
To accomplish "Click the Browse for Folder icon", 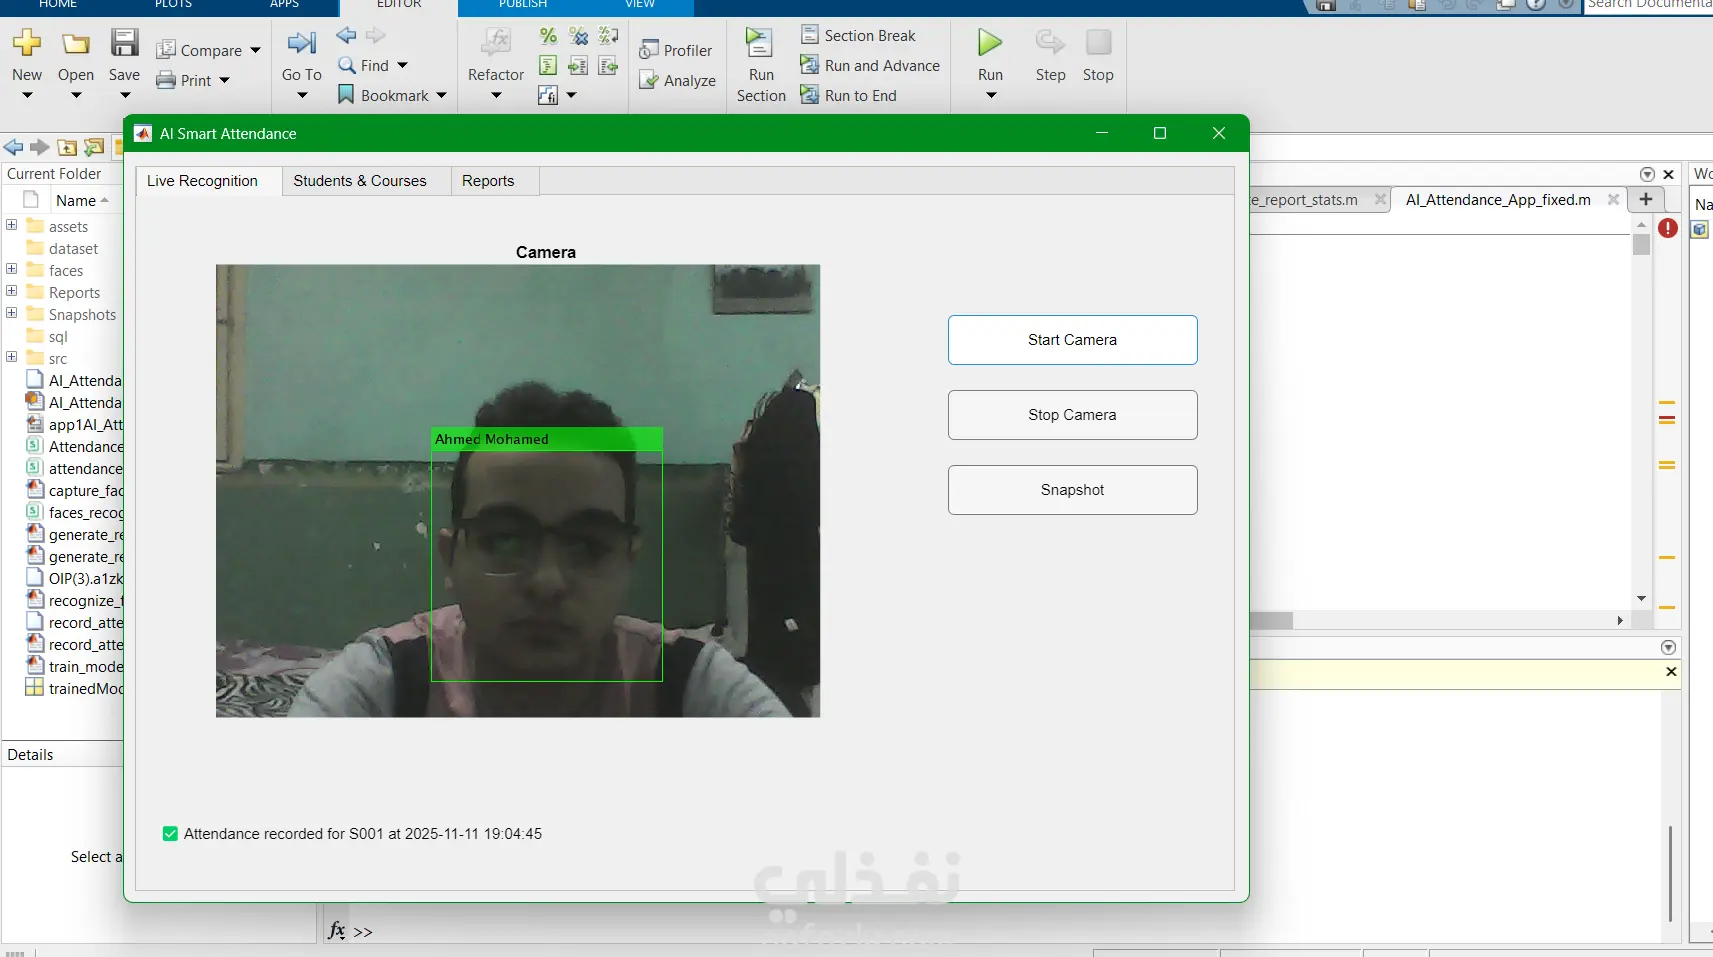I will 94,147.
